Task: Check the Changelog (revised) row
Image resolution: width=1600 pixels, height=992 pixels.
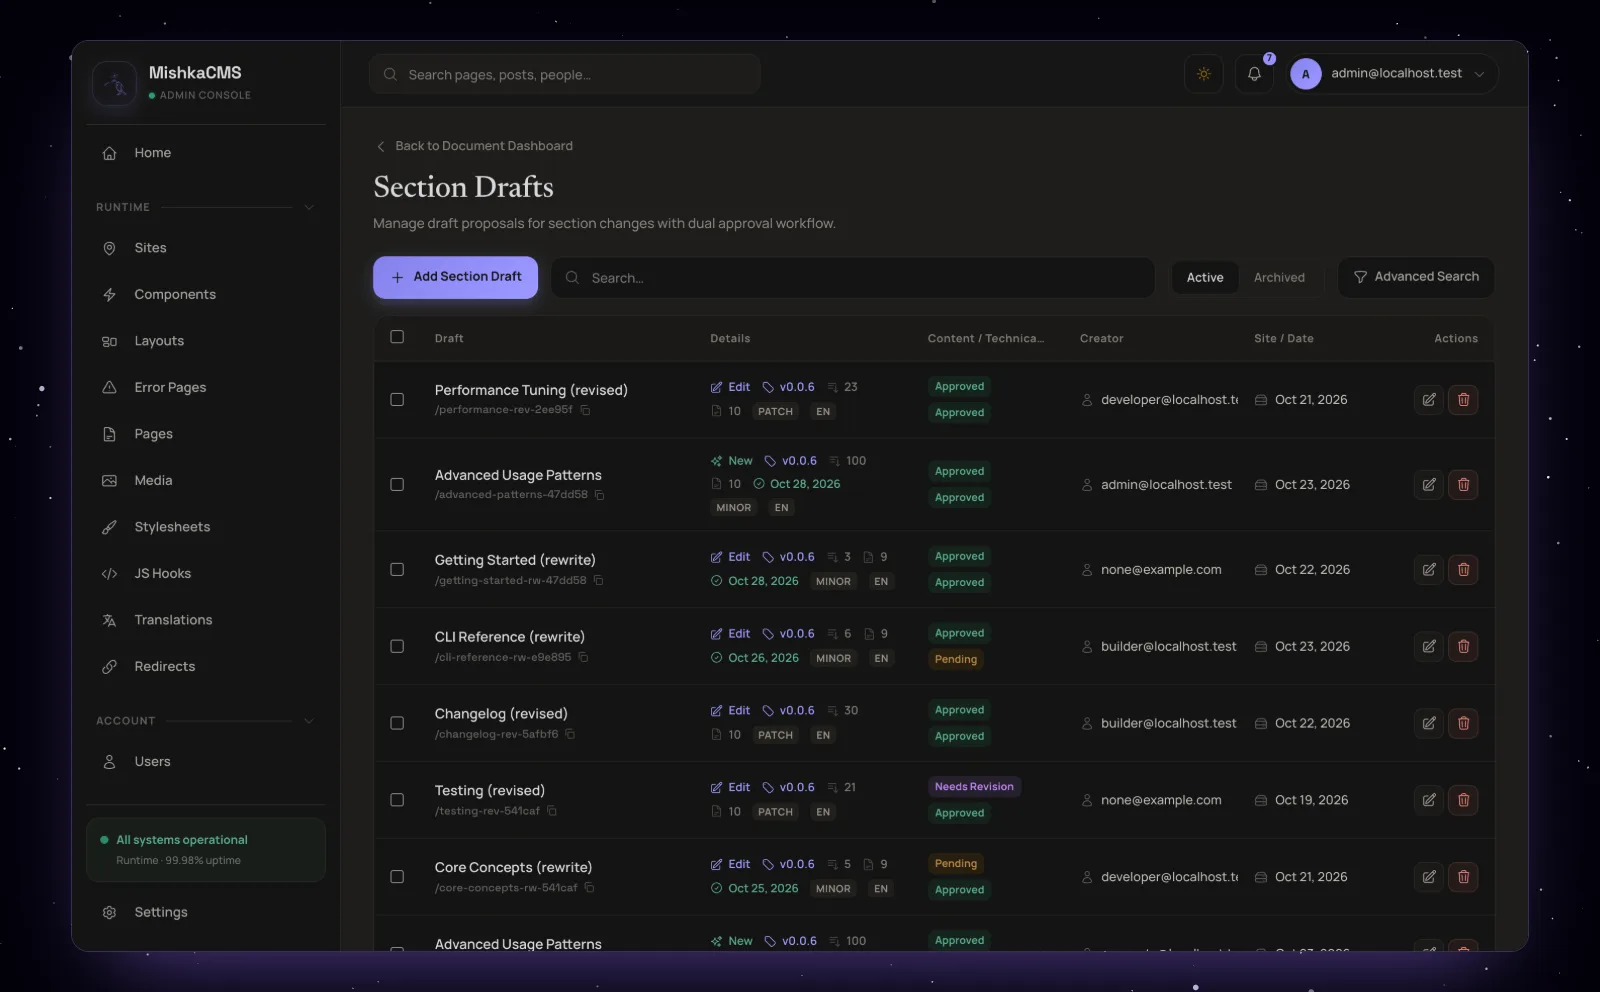Action: (x=397, y=723)
